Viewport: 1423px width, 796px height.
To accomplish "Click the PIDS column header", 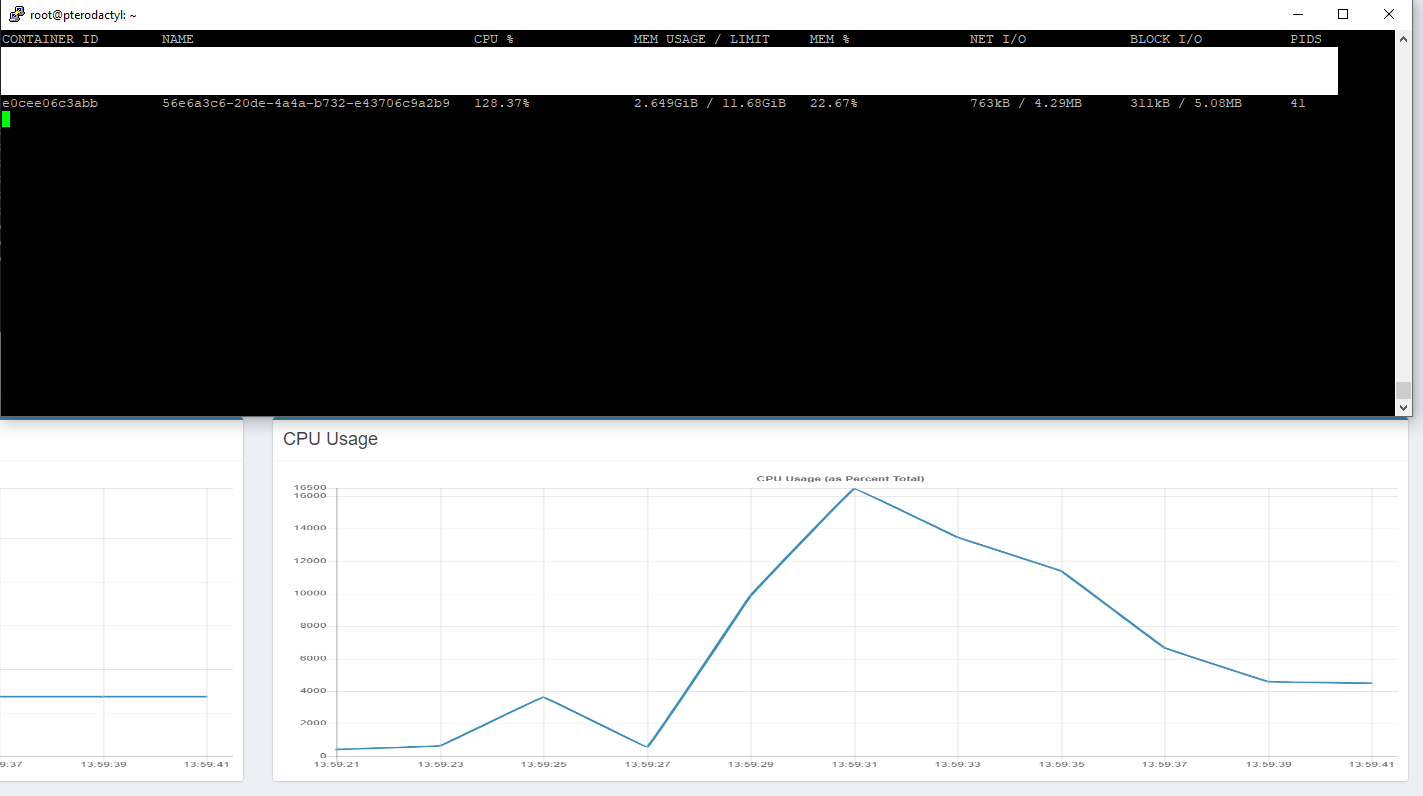I will [x=1306, y=39].
